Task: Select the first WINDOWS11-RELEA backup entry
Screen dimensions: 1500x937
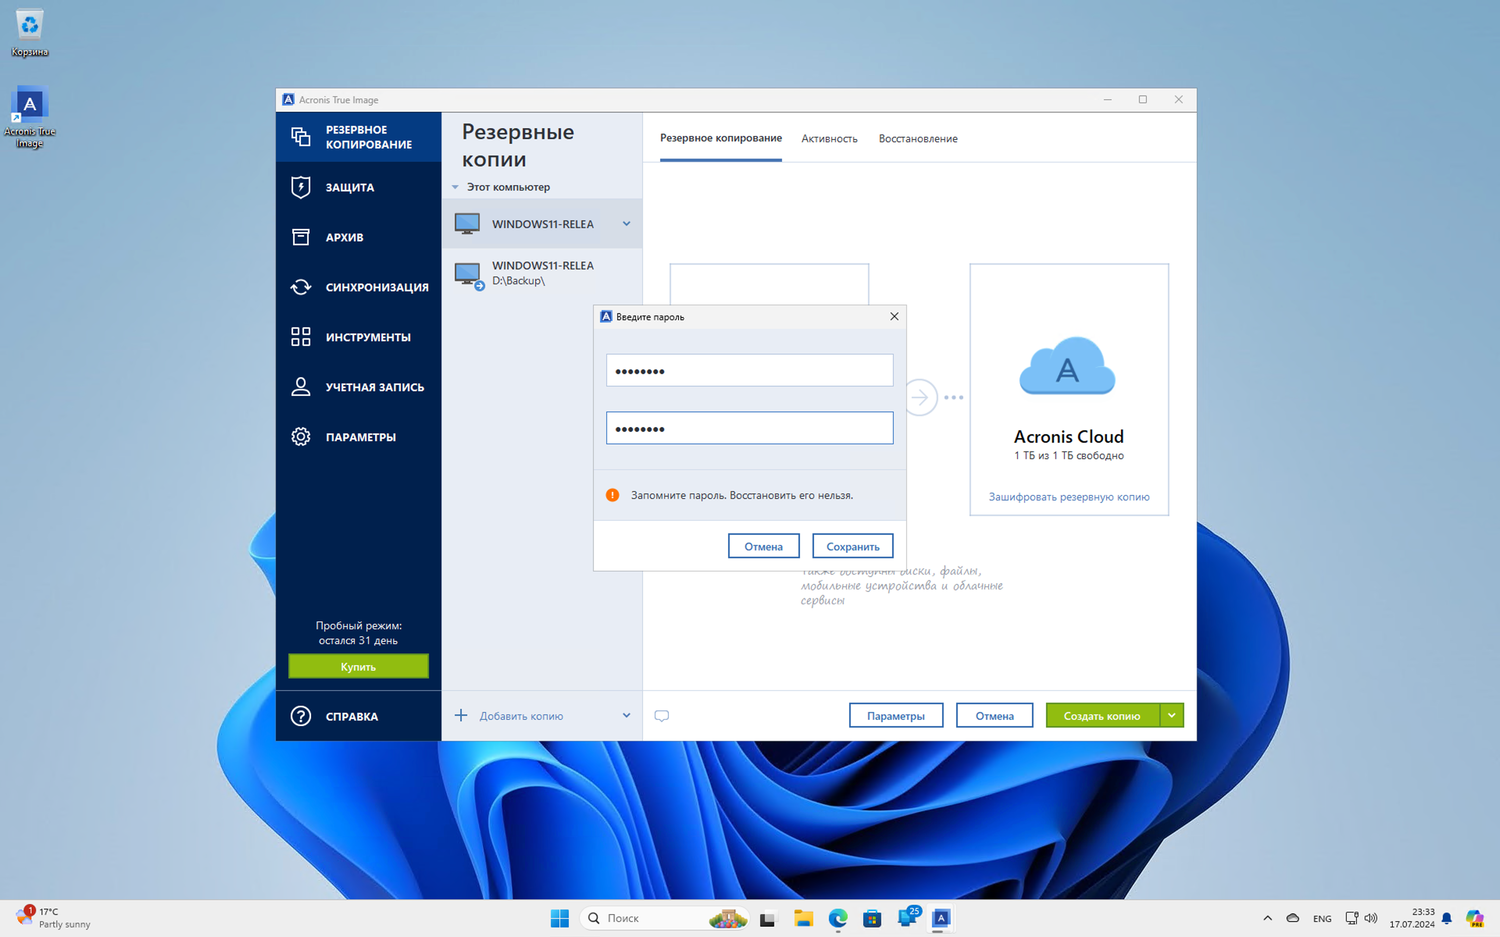Action: (542, 224)
